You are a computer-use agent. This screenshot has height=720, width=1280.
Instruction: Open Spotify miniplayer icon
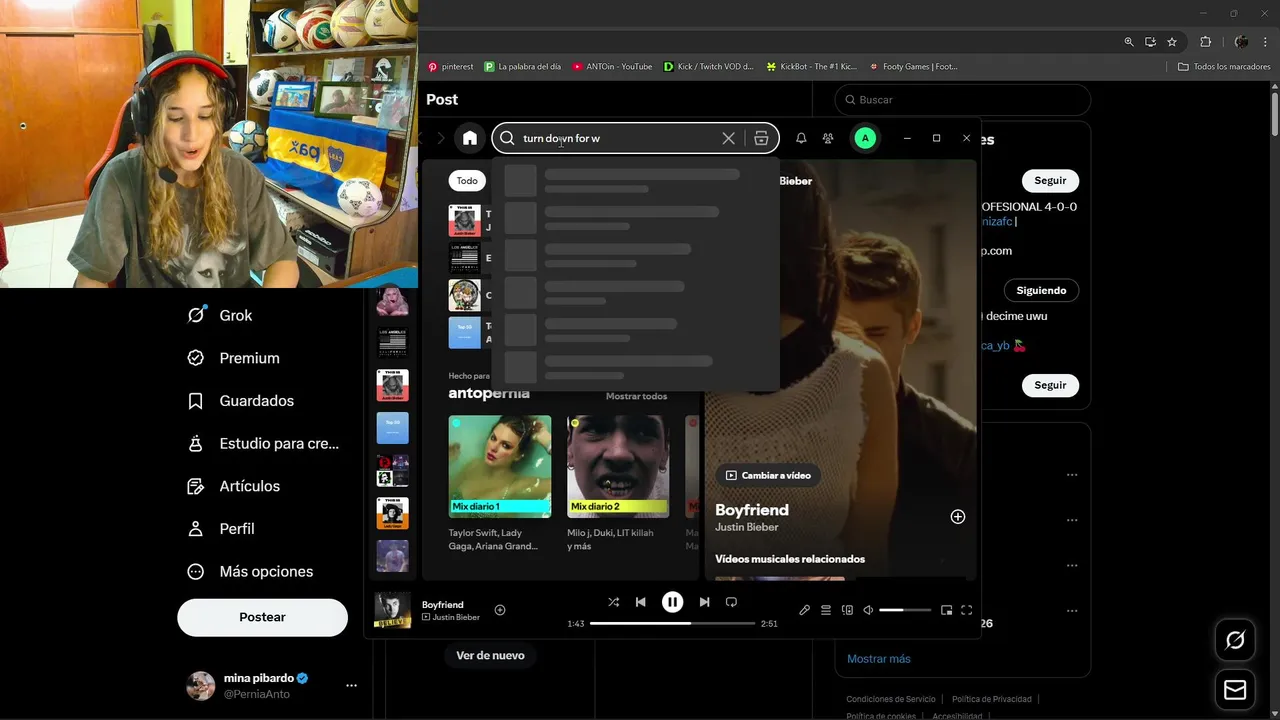pos(946,610)
